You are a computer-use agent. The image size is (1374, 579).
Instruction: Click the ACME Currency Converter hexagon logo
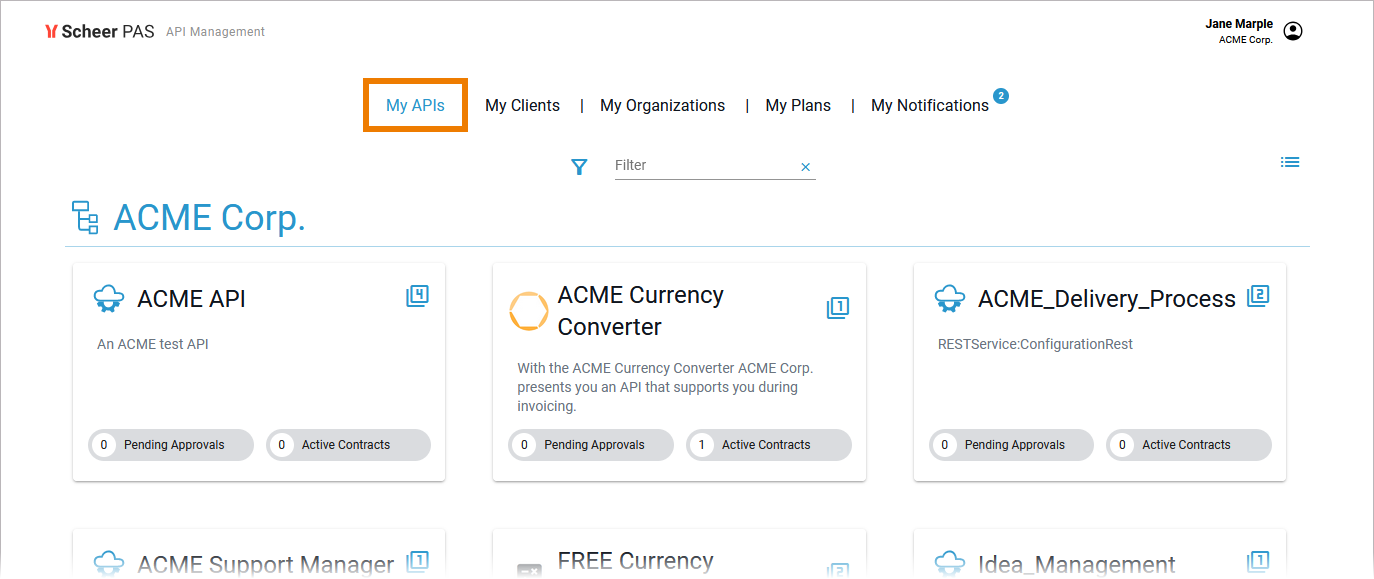click(x=529, y=311)
